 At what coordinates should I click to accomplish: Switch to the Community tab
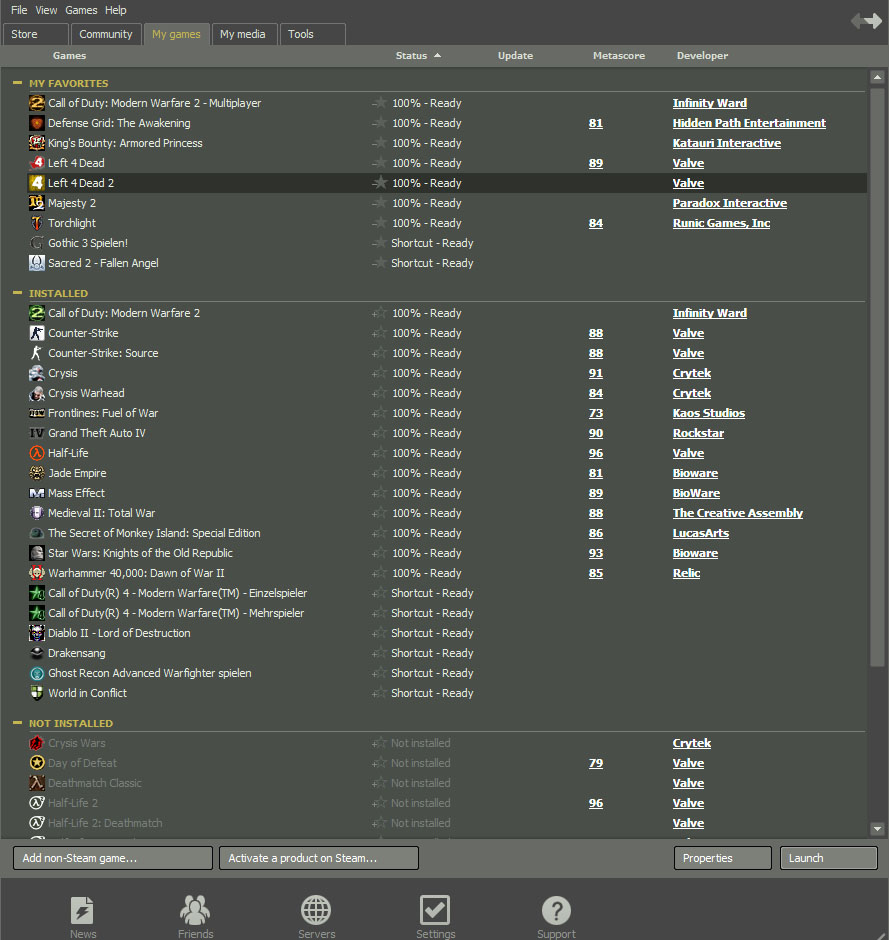[x=106, y=34]
